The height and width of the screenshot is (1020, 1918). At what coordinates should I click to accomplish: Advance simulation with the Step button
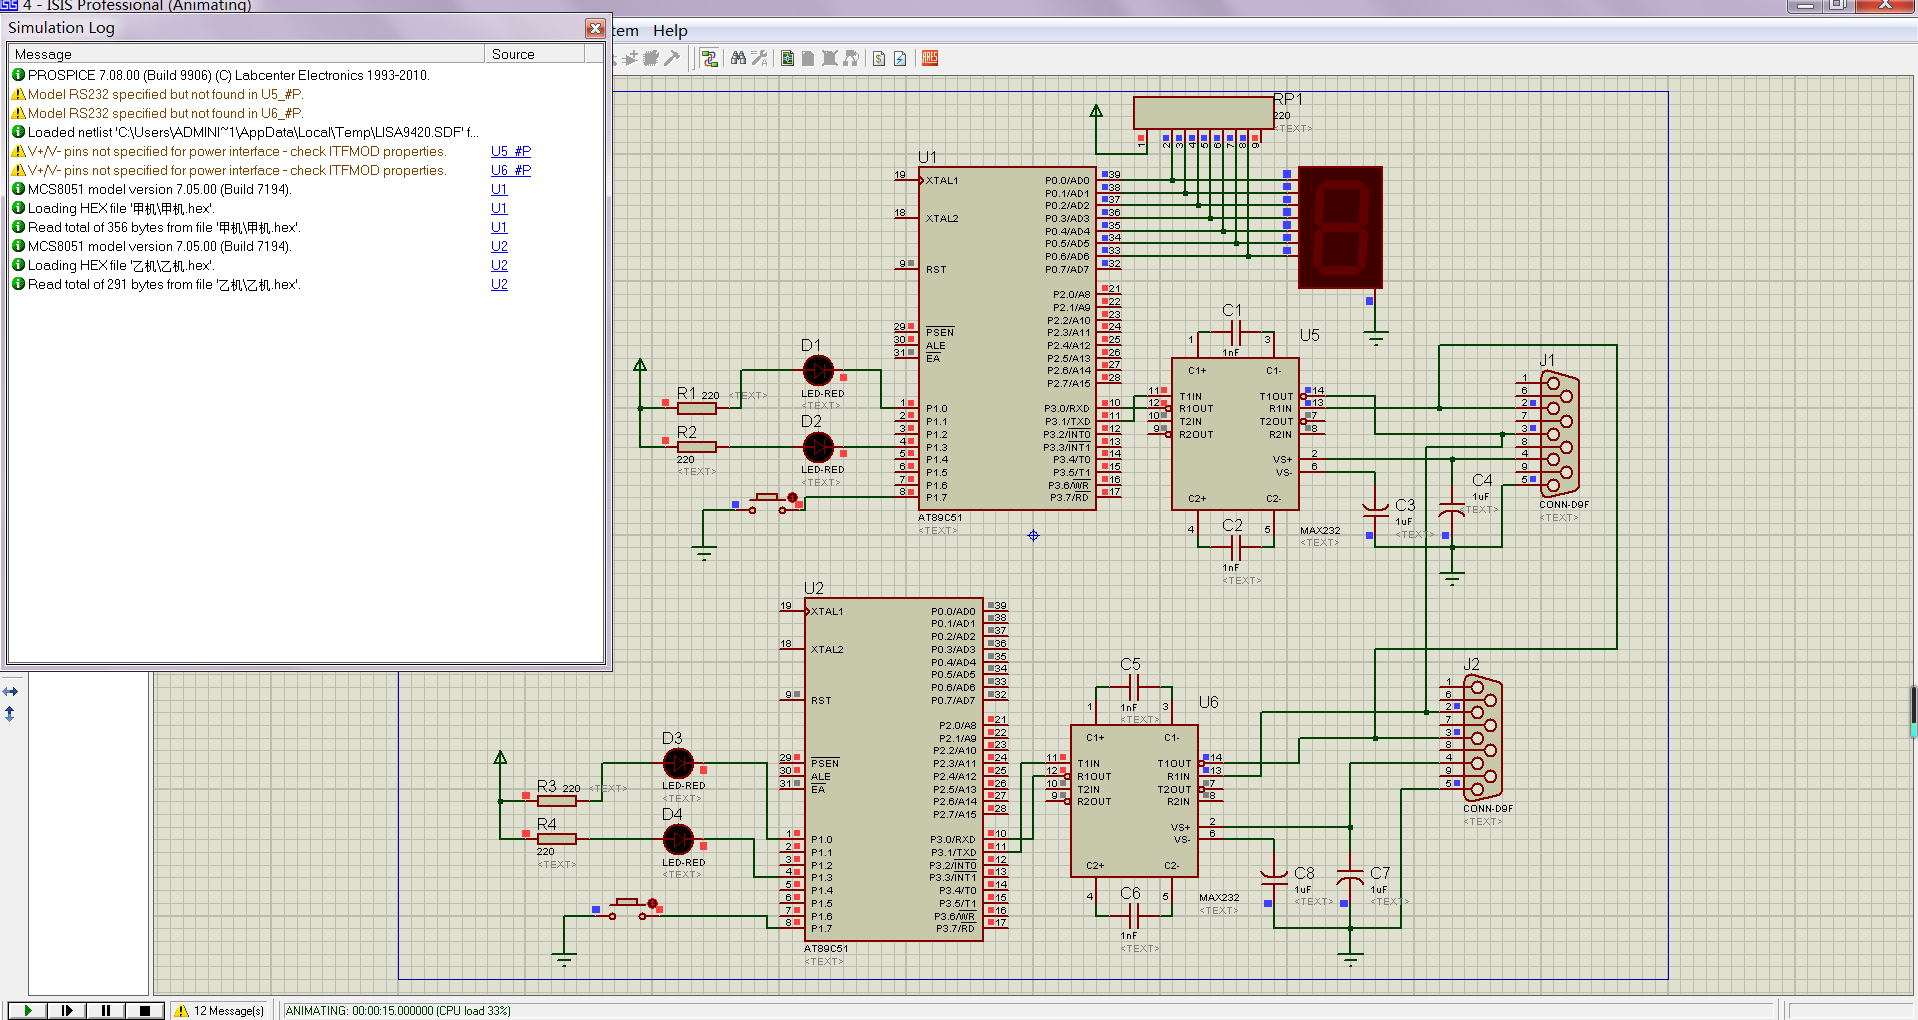tap(67, 1010)
